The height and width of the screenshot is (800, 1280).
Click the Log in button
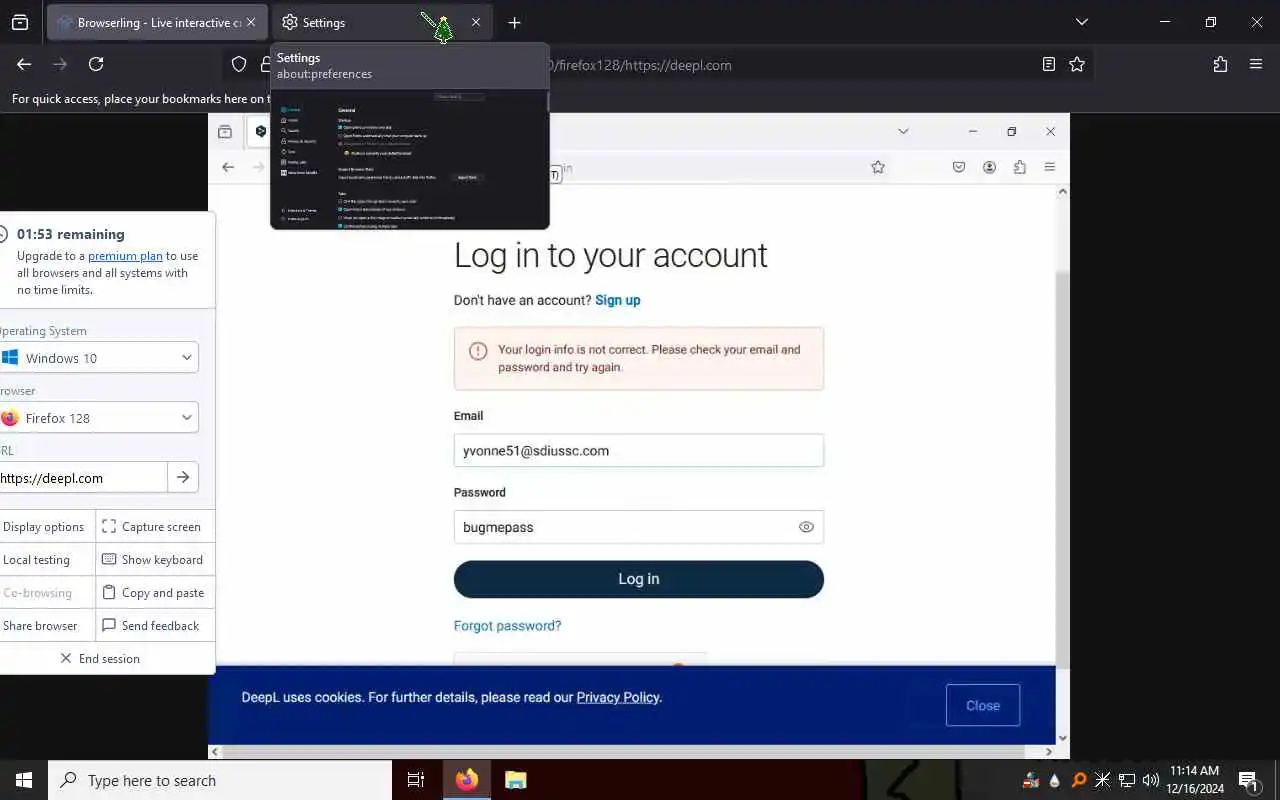point(638,579)
